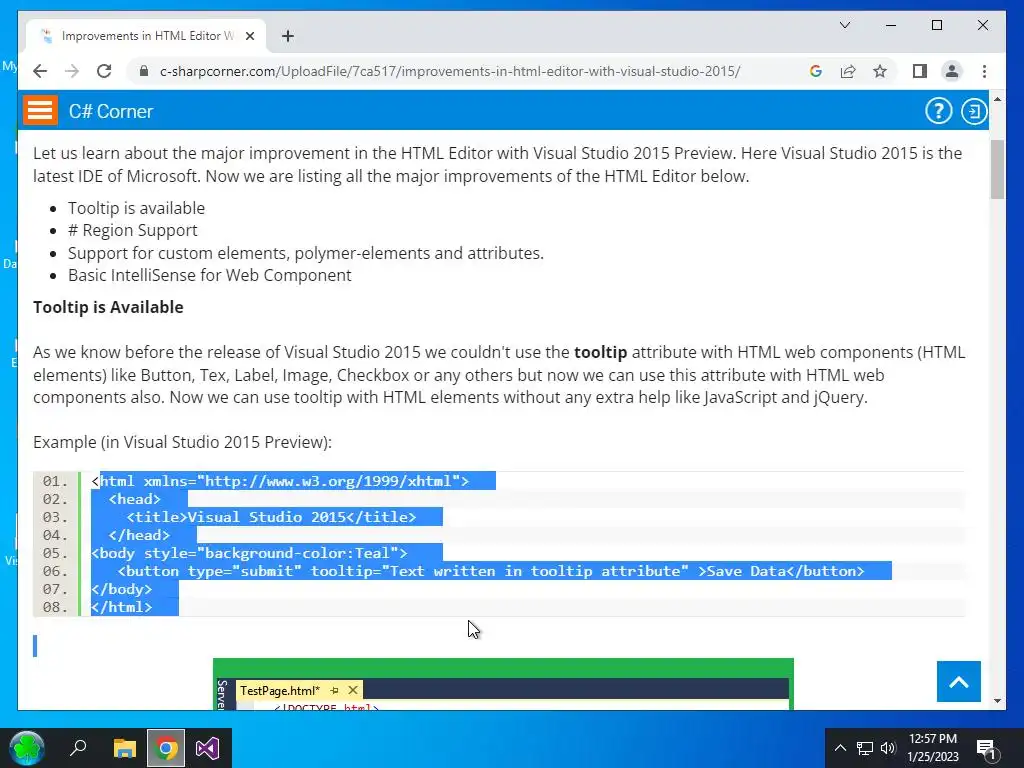This screenshot has height=768, width=1024.
Task: Close the Improvements in HTML Editor tab
Action: (x=249, y=36)
